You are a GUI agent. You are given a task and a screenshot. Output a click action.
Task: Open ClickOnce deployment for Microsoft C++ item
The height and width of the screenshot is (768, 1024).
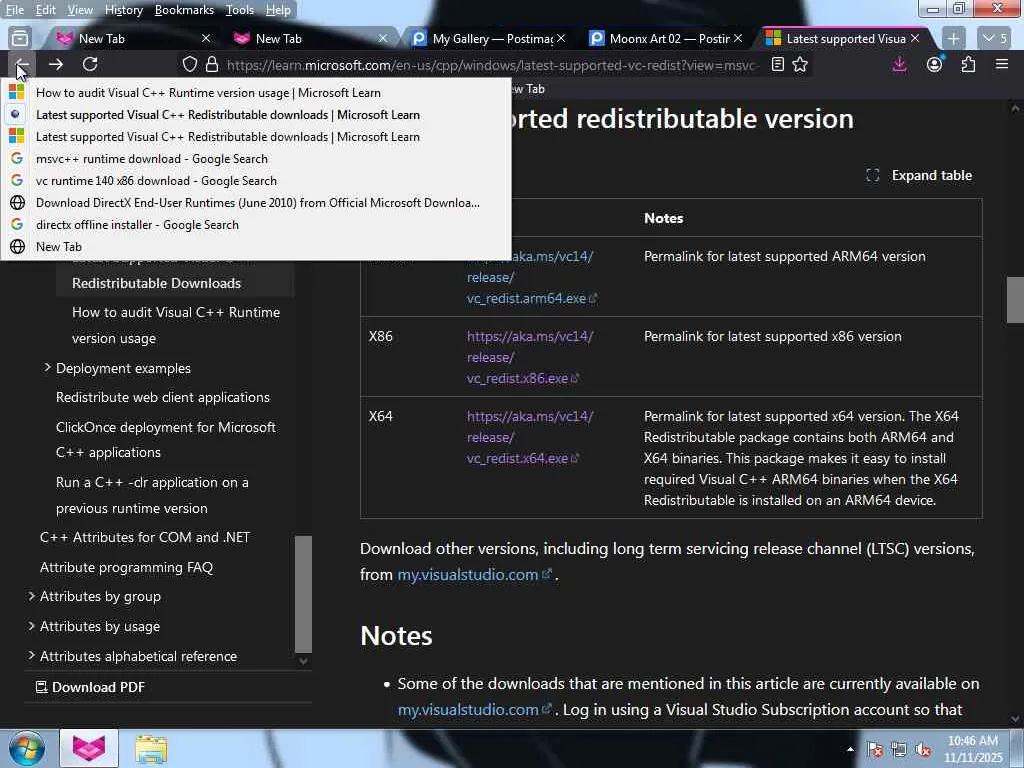click(166, 440)
